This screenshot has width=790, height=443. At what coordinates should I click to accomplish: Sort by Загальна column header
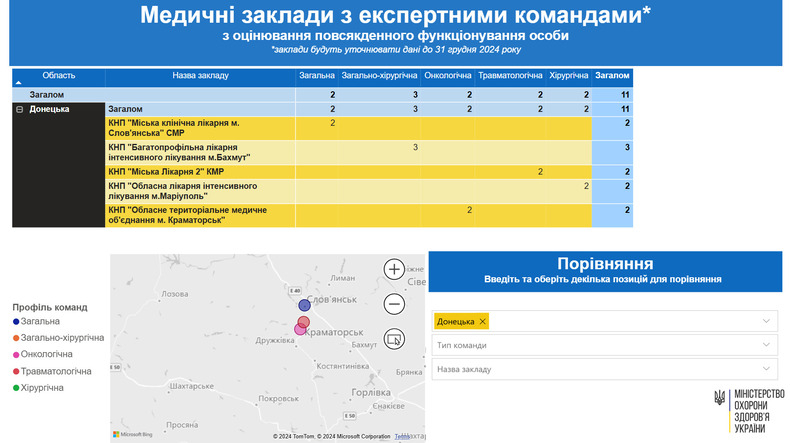click(316, 76)
